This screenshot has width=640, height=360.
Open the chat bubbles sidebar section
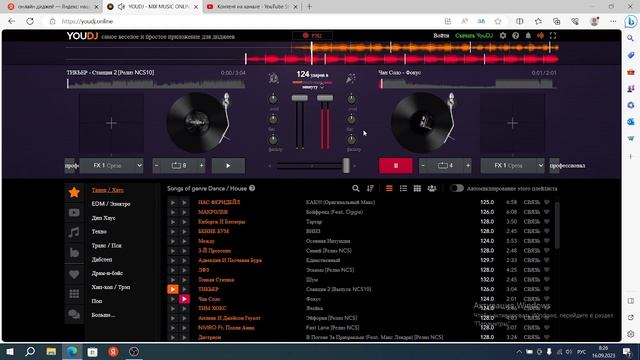(74, 314)
